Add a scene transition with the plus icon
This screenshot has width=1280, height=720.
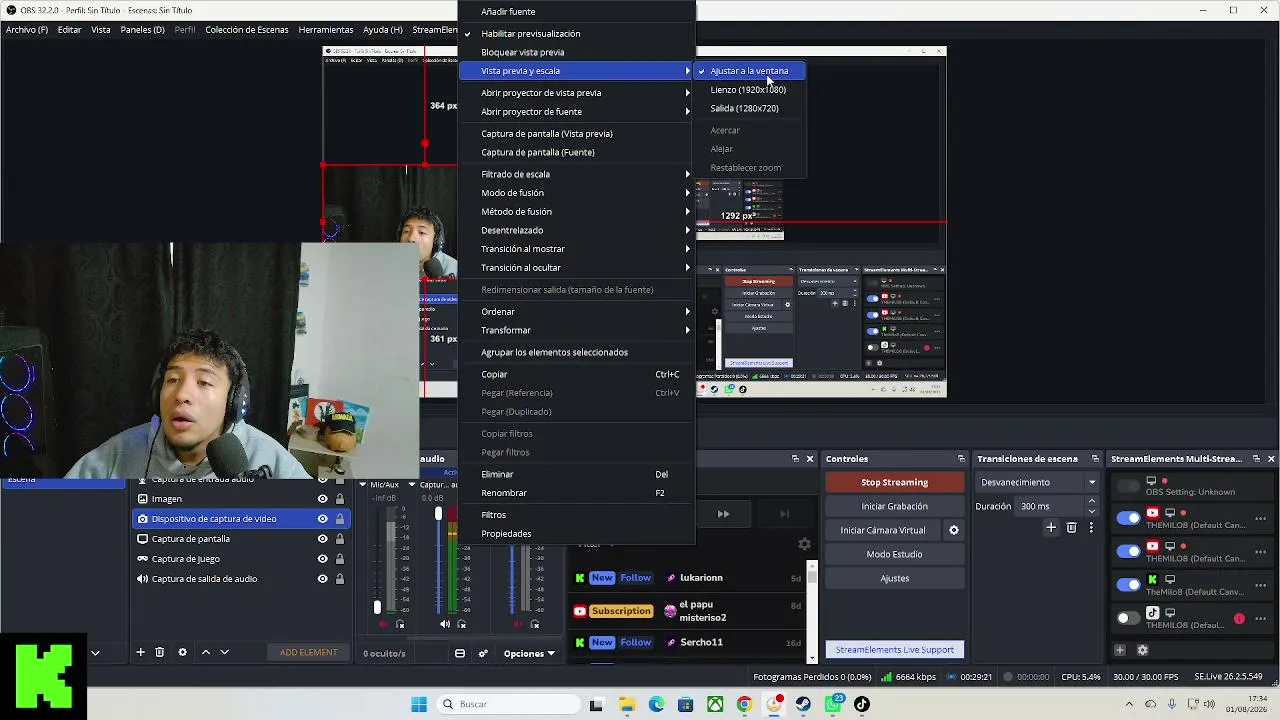coord(1050,527)
